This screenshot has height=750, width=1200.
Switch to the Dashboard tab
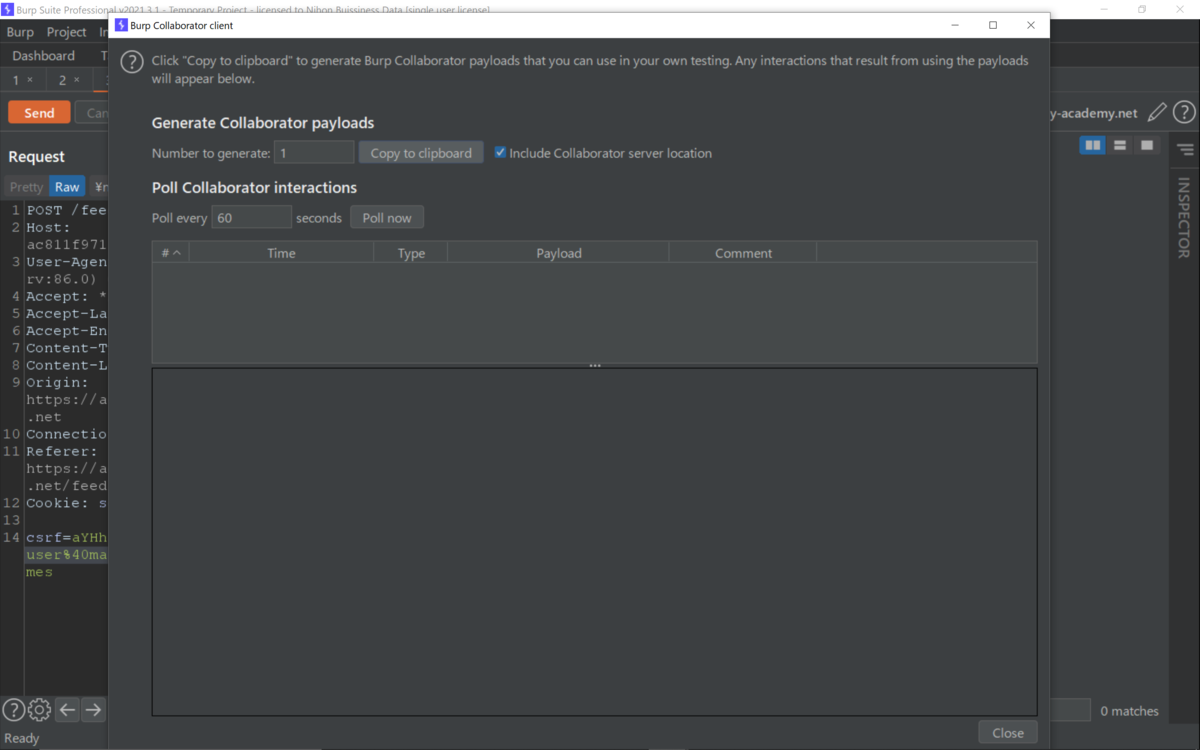[x=44, y=56]
